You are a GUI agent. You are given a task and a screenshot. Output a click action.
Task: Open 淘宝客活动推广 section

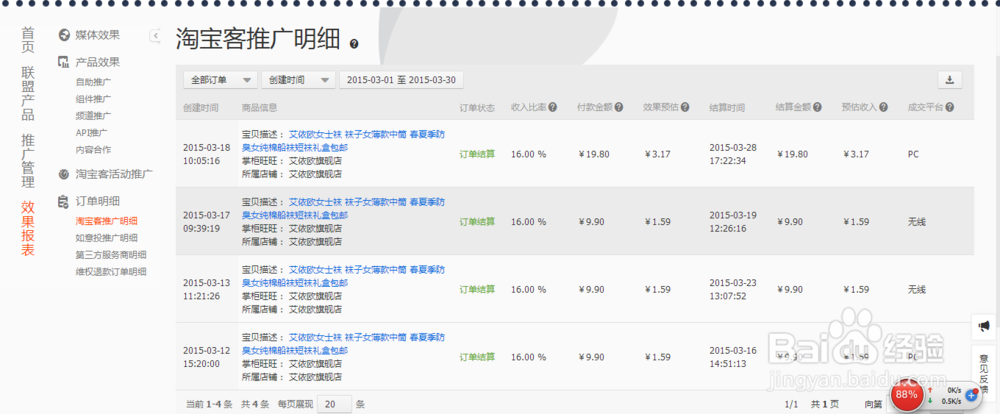point(114,174)
